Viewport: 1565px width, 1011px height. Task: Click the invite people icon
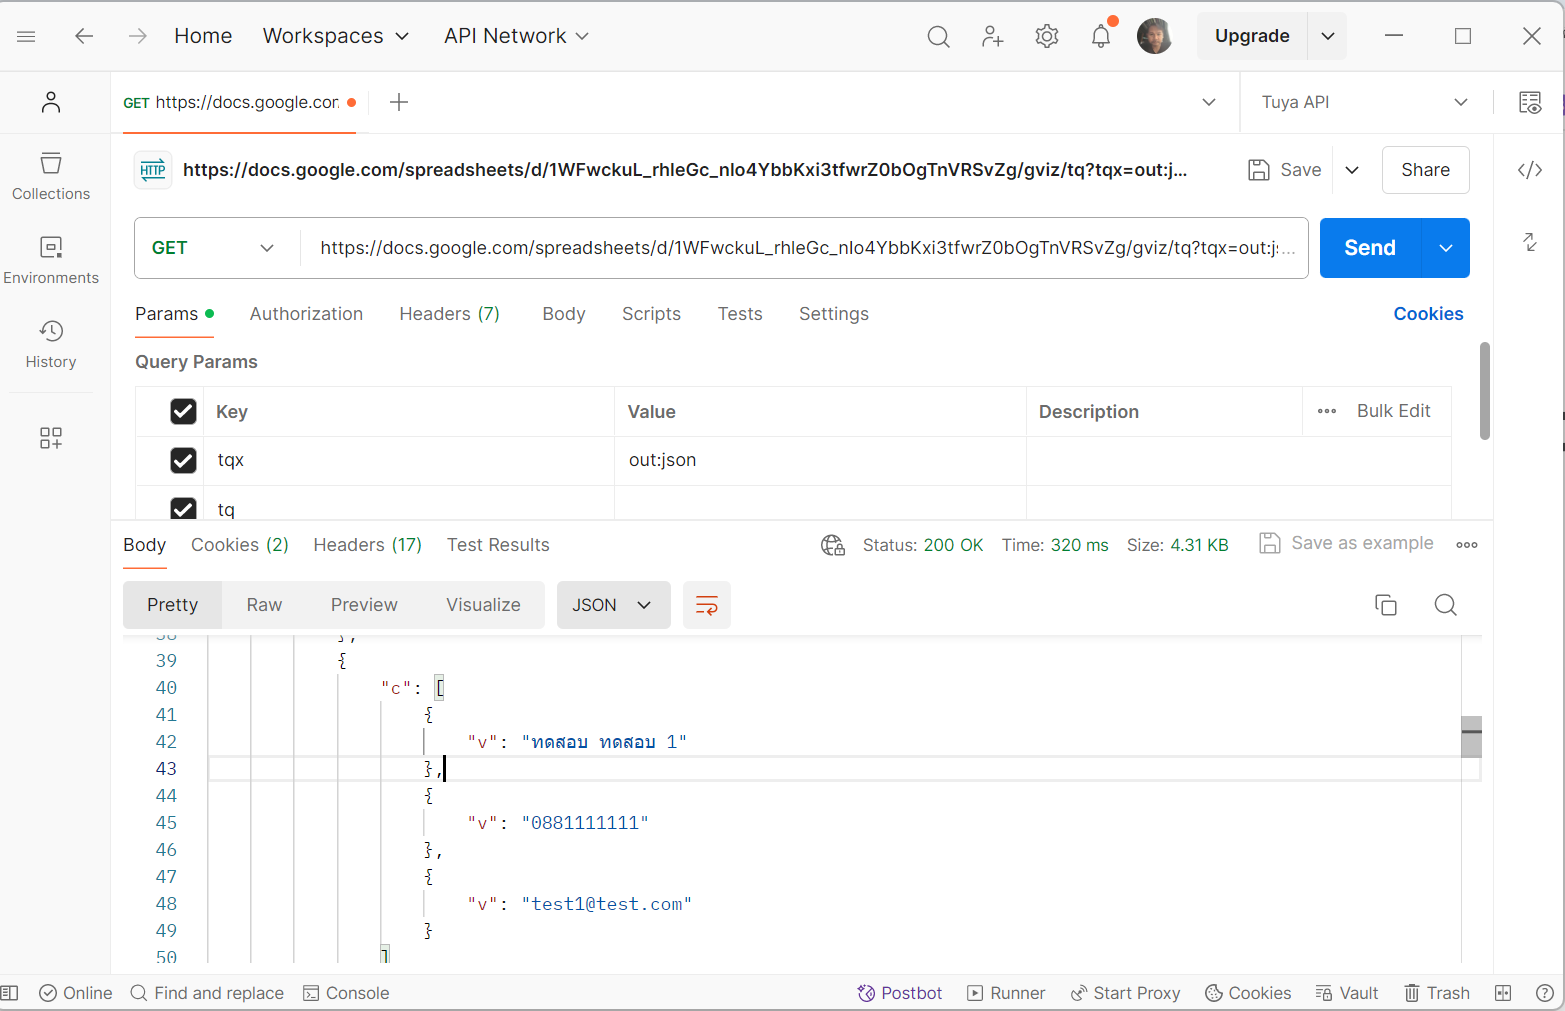[x=992, y=37]
